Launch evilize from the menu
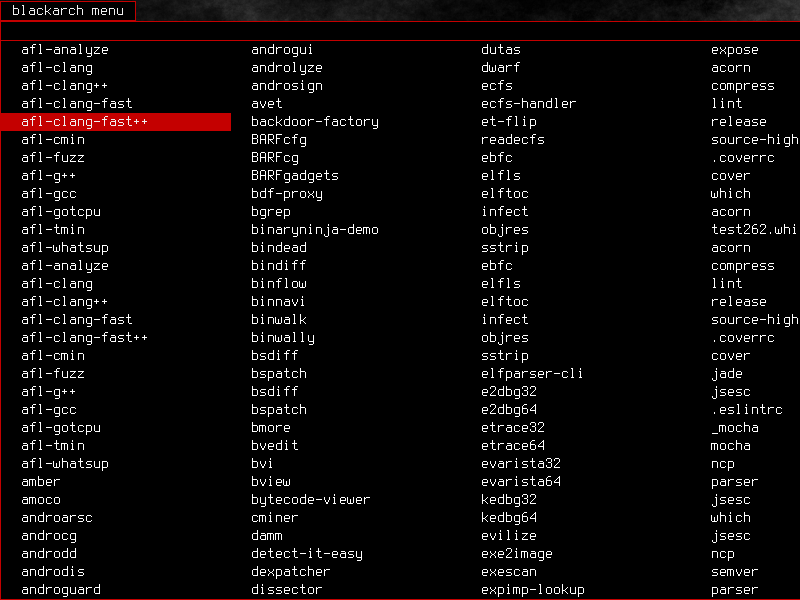Image resolution: width=800 pixels, height=600 pixels. (508, 535)
